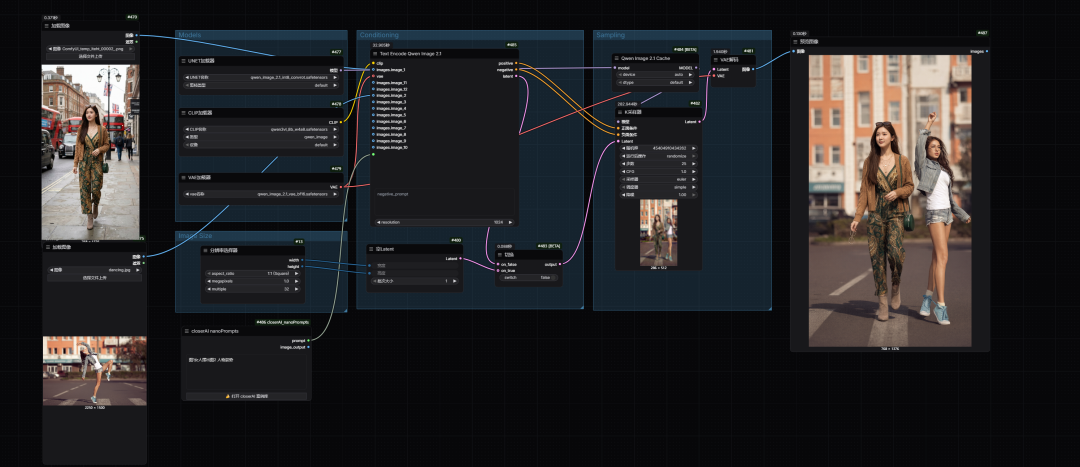Click the CLIP loader node menu icon

(x=184, y=112)
